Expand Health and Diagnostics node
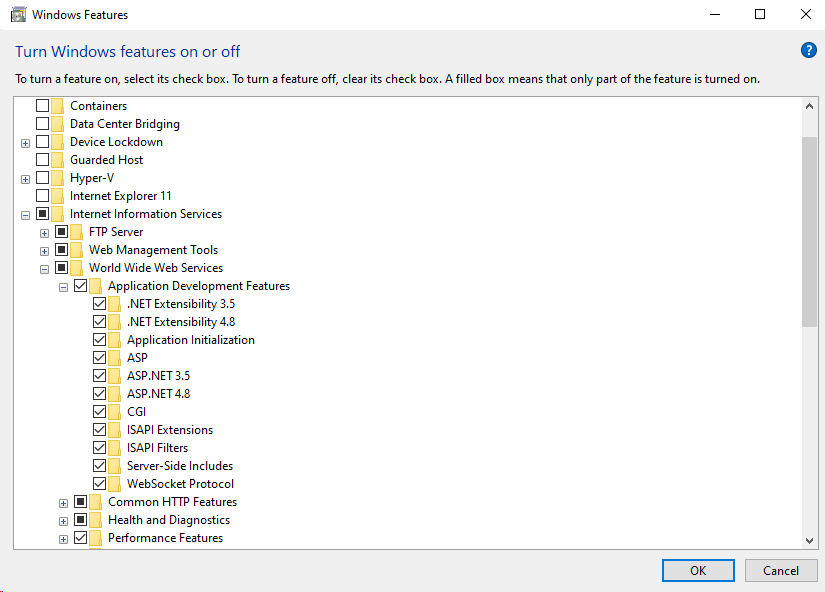Viewport: 825px width, 592px height. coord(63,521)
